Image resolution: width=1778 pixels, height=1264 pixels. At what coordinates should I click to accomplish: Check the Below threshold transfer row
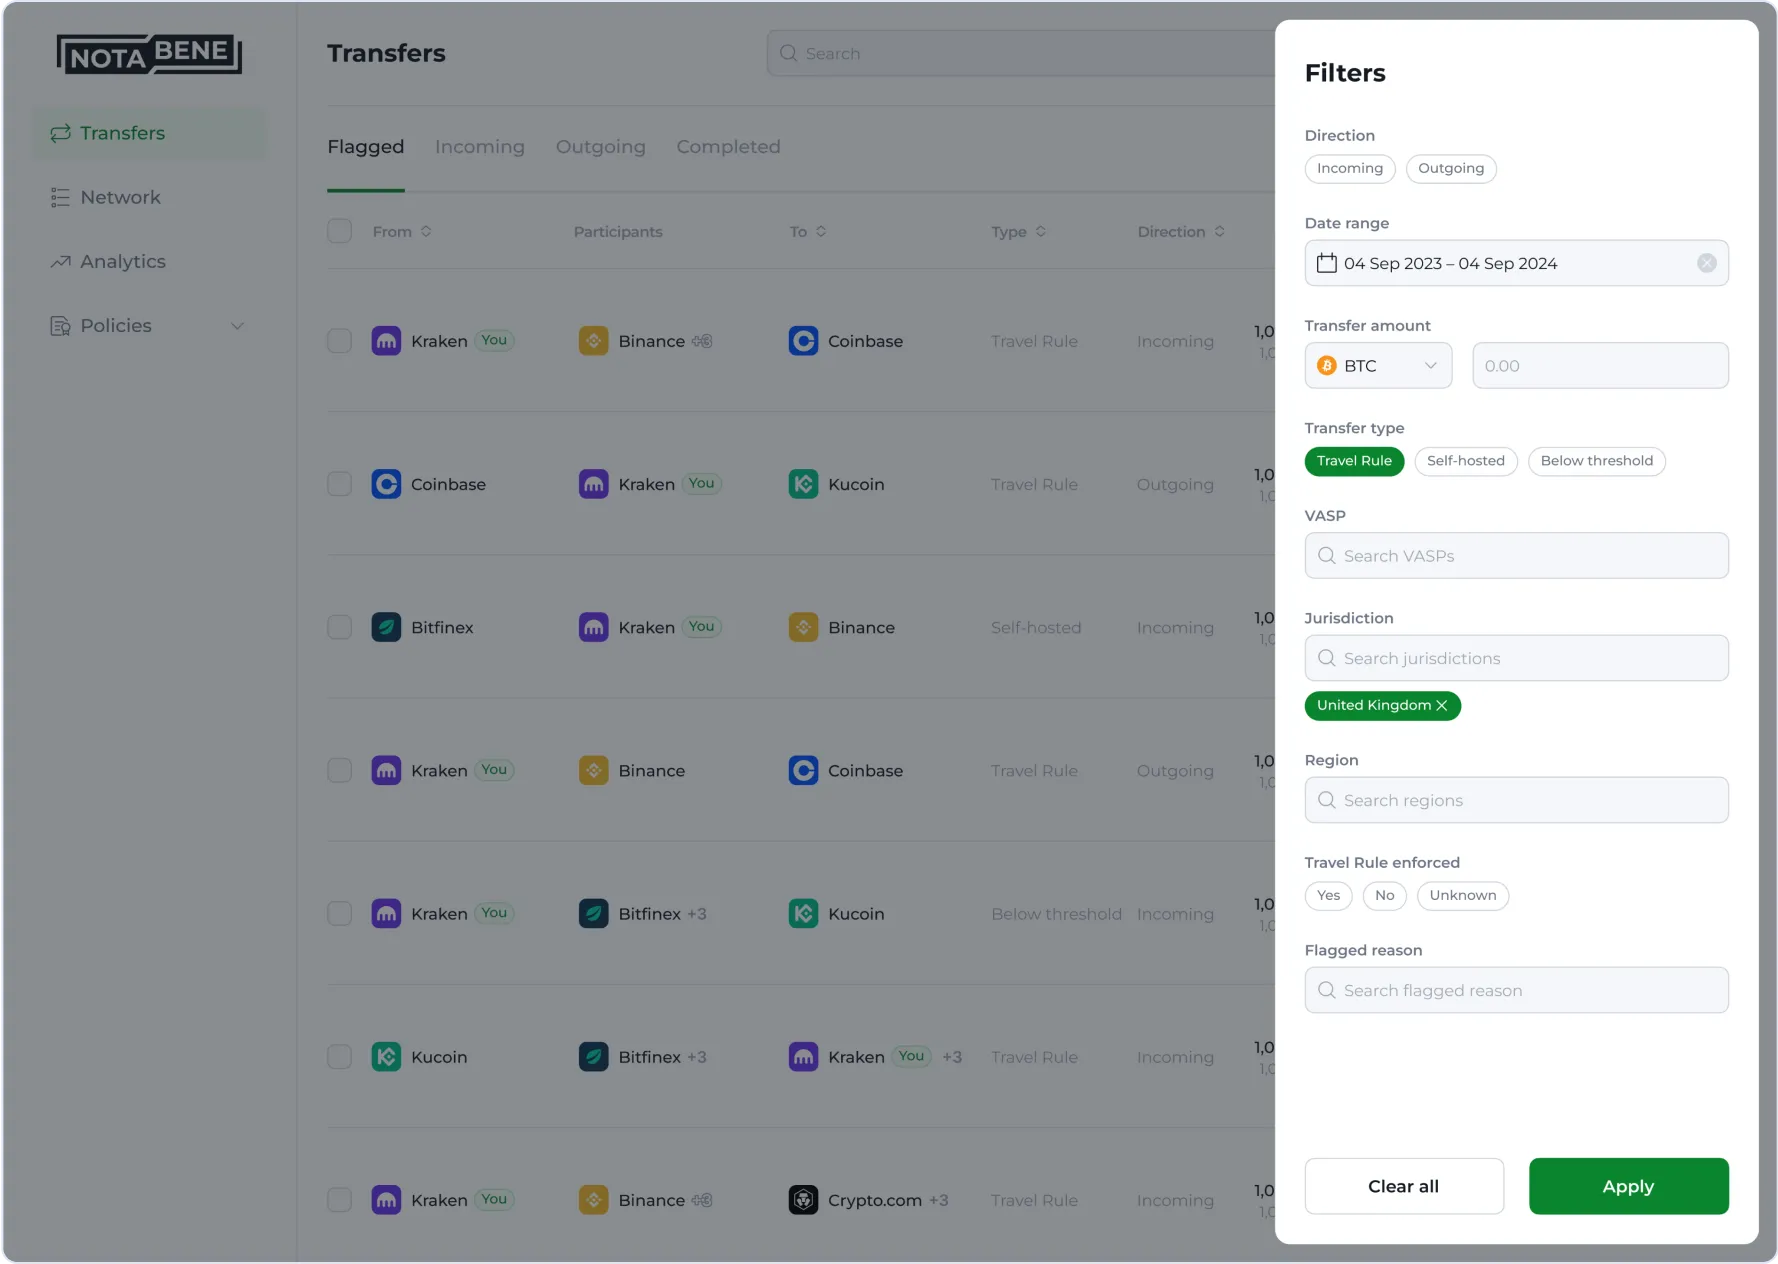tap(340, 914)
